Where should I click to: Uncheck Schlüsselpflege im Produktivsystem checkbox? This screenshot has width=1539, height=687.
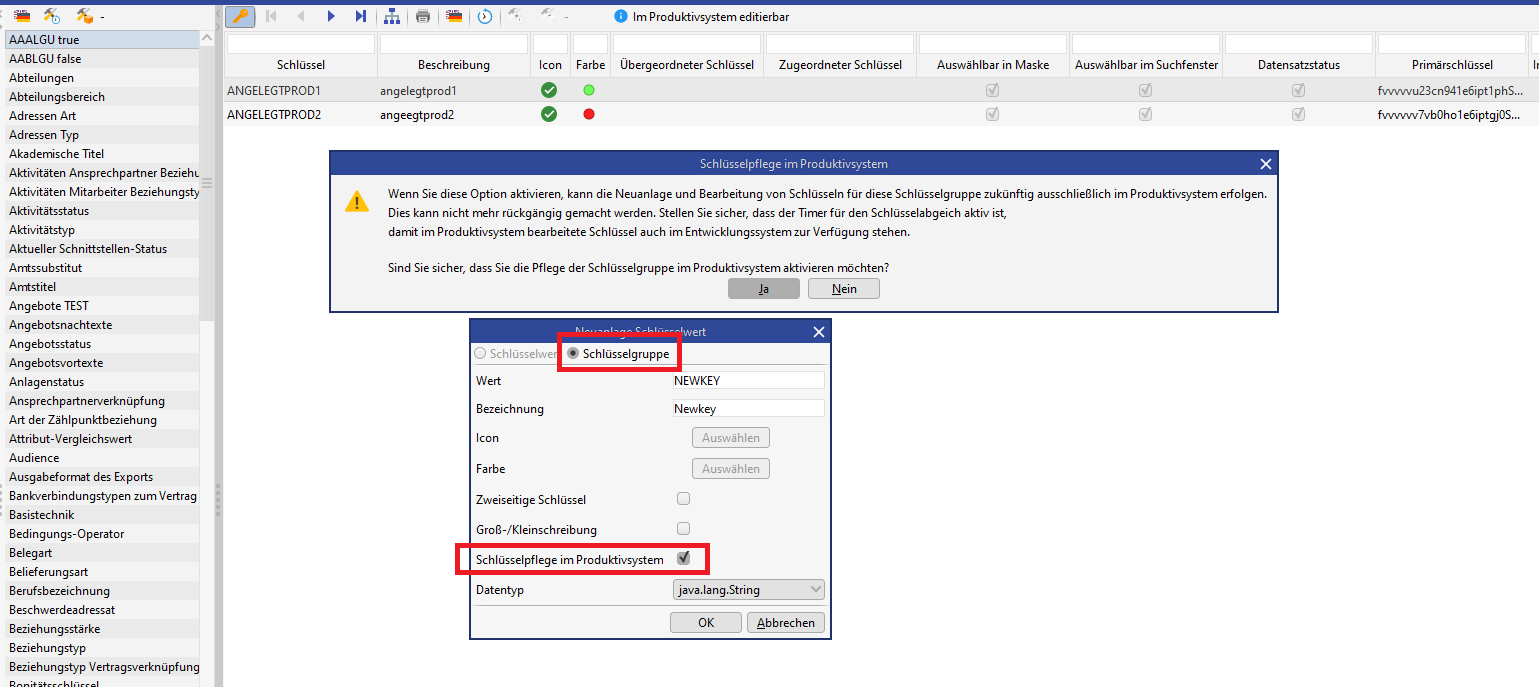[x=684, y=559]
